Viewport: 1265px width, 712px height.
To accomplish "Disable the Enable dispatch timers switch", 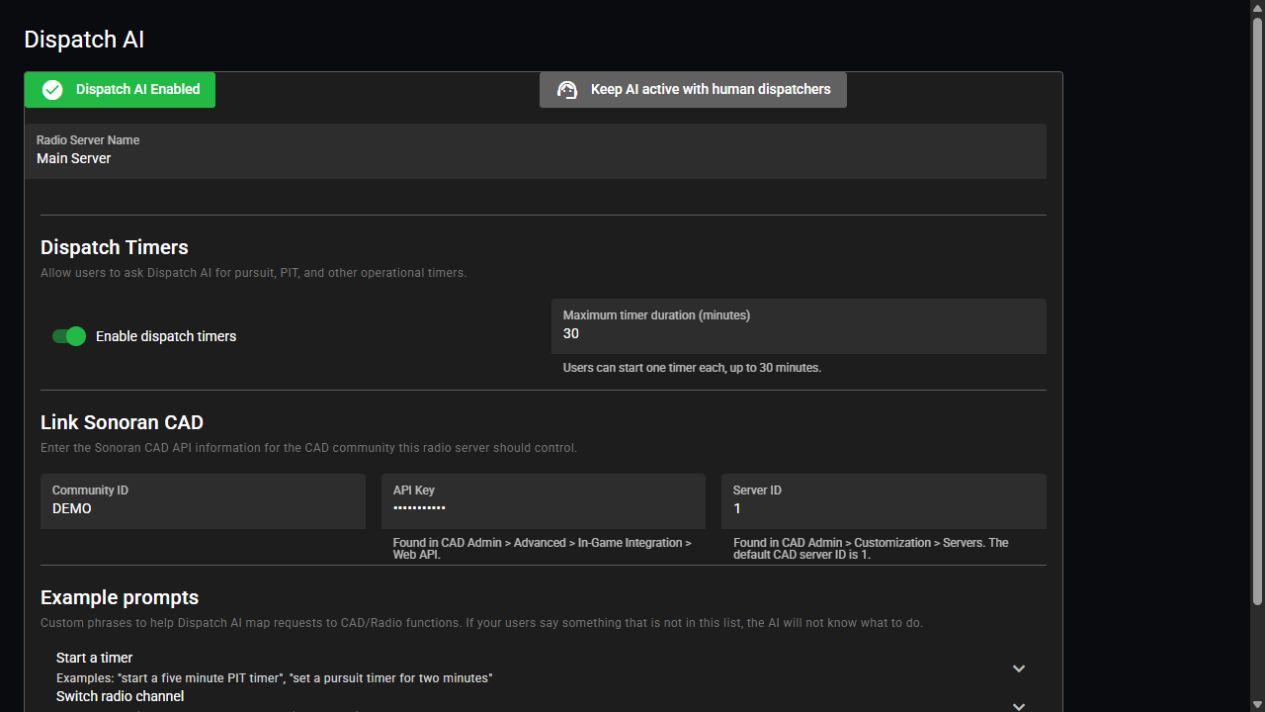I will tap(69, 336).
